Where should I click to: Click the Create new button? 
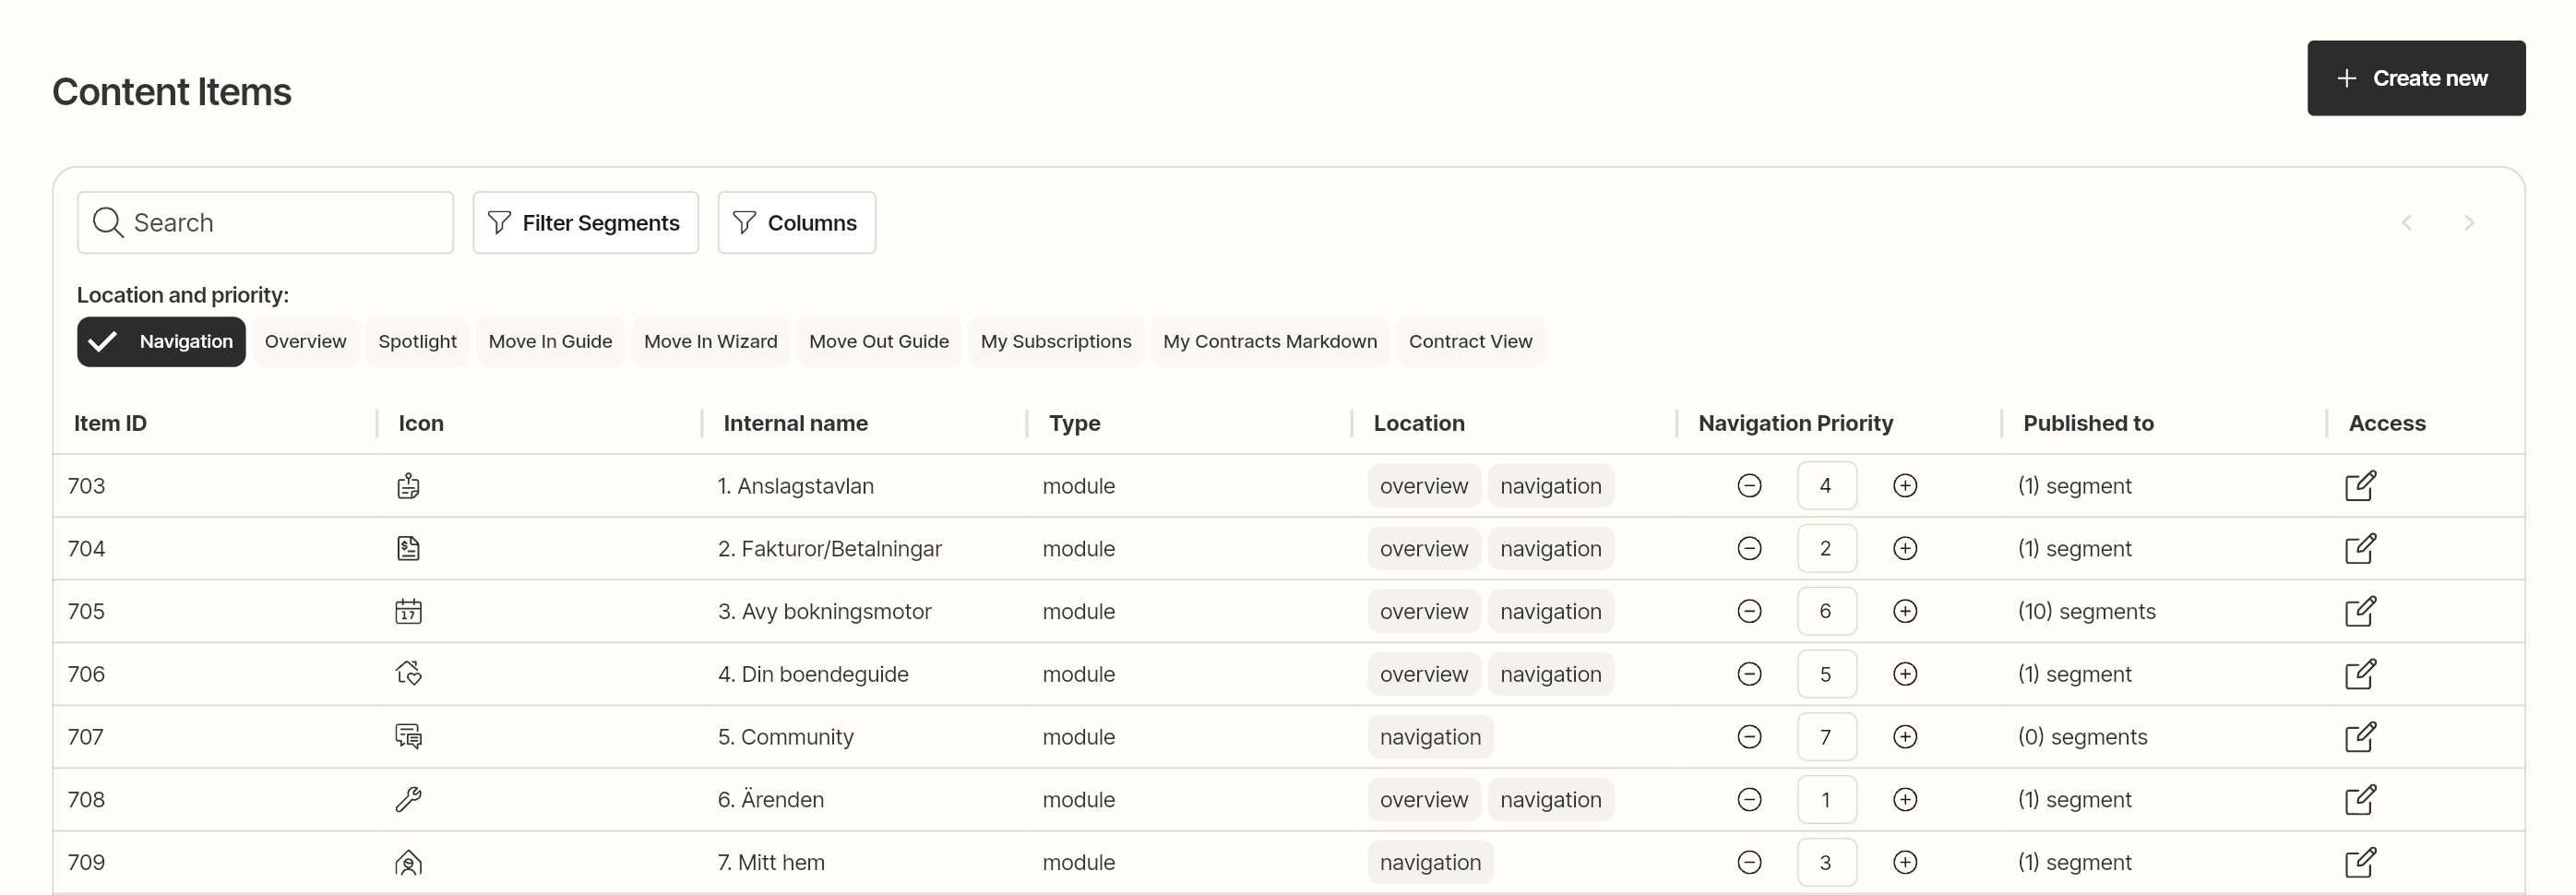2416,78
